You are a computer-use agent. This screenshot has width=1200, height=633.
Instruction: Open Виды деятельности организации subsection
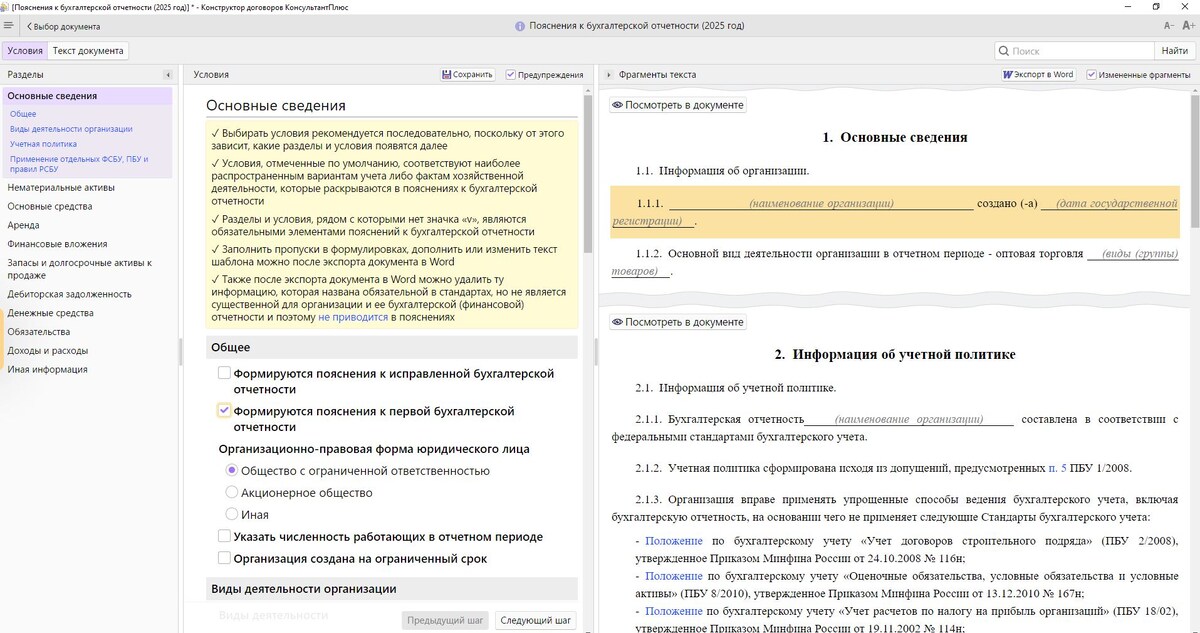coord(71,129)
